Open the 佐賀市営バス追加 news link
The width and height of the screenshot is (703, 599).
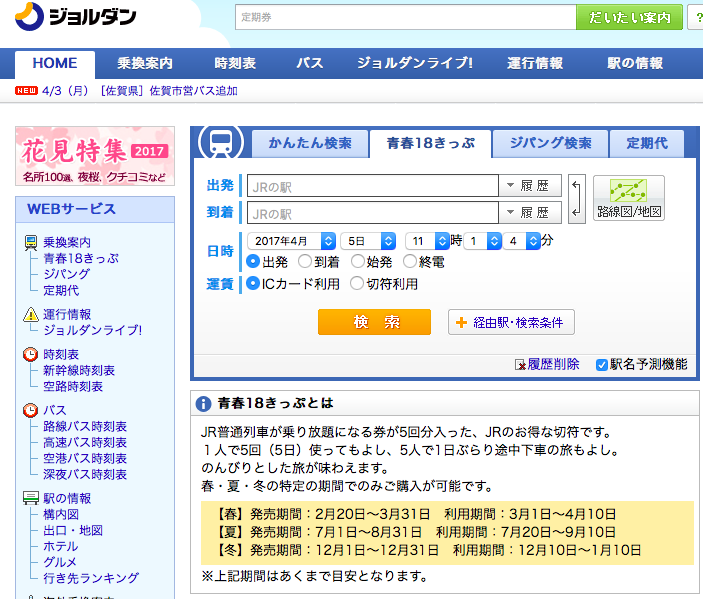point(193,91)
